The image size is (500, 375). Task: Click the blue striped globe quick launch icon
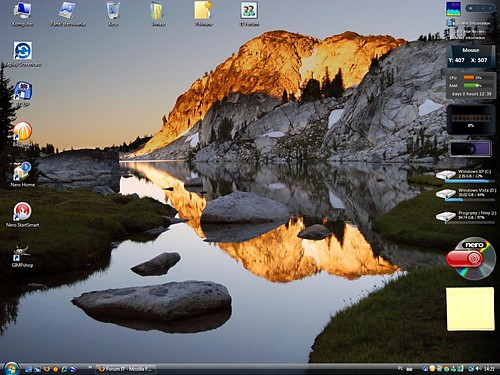(x=73, y=369)
